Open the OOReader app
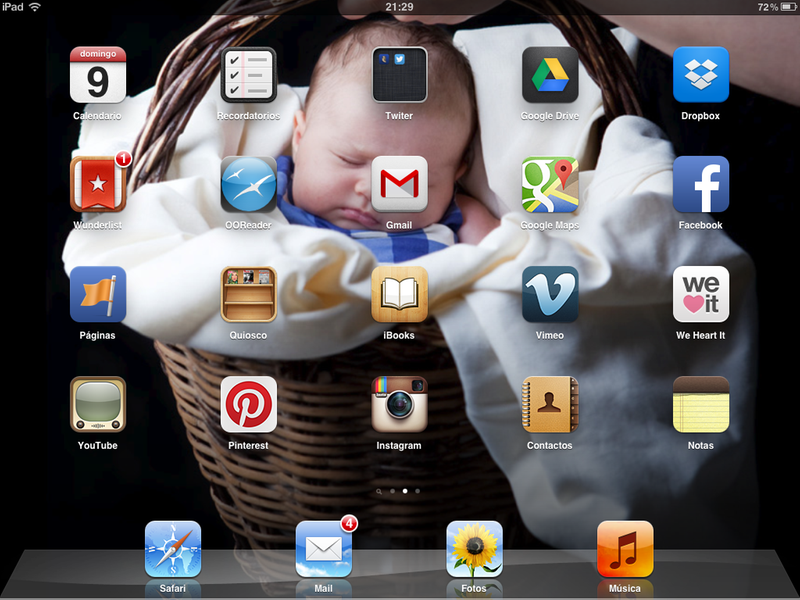The image size is (800, 600). pos(248,184)
